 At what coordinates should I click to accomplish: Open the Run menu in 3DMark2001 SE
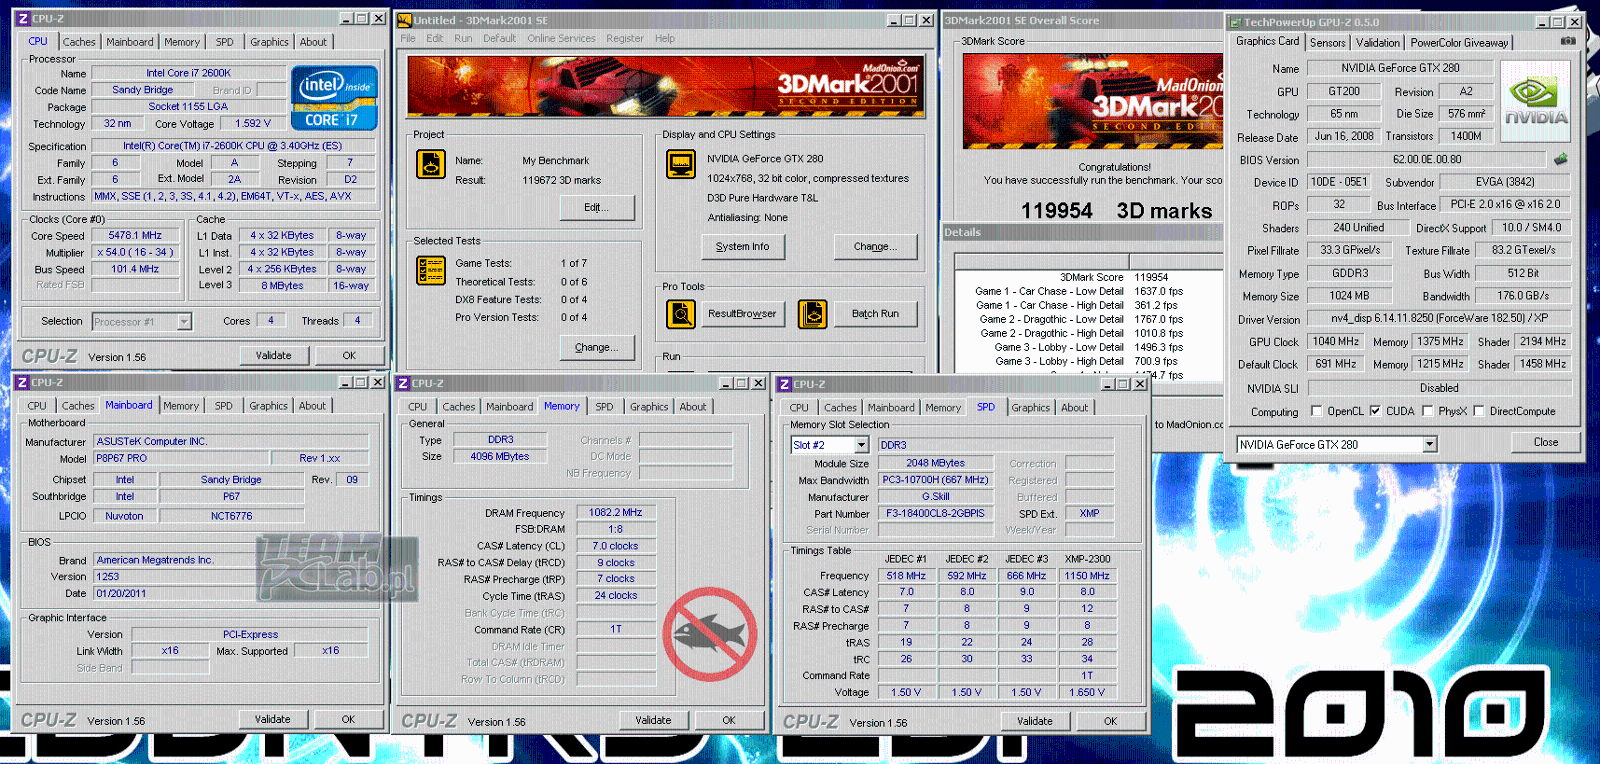click(463, 39)
